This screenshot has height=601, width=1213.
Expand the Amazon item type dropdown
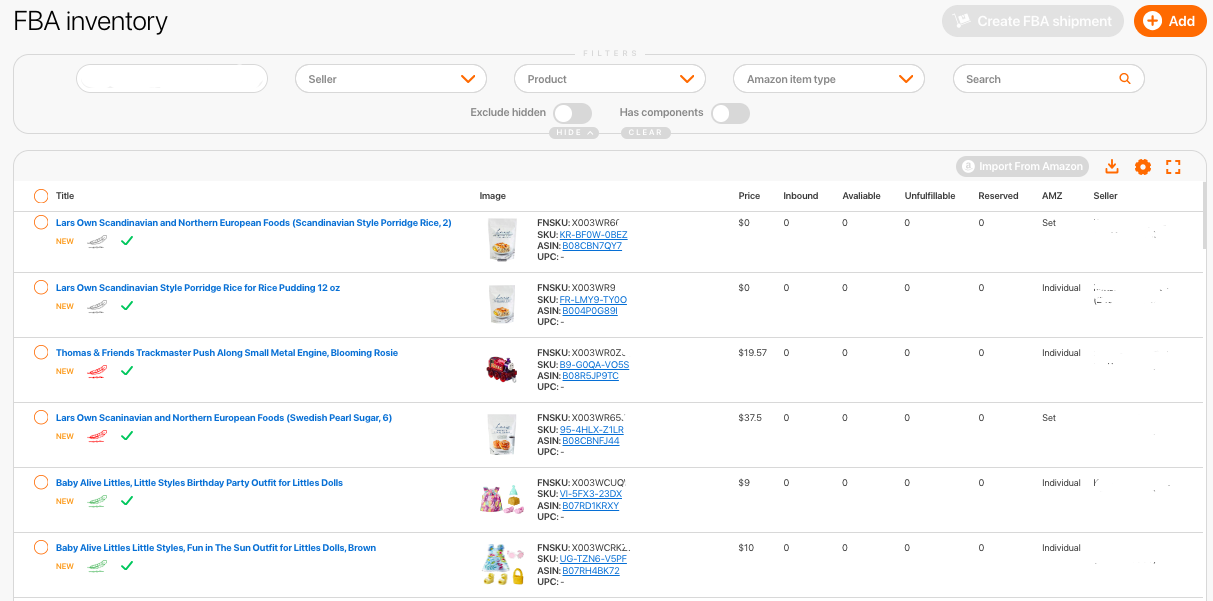(x=828, y=79)
